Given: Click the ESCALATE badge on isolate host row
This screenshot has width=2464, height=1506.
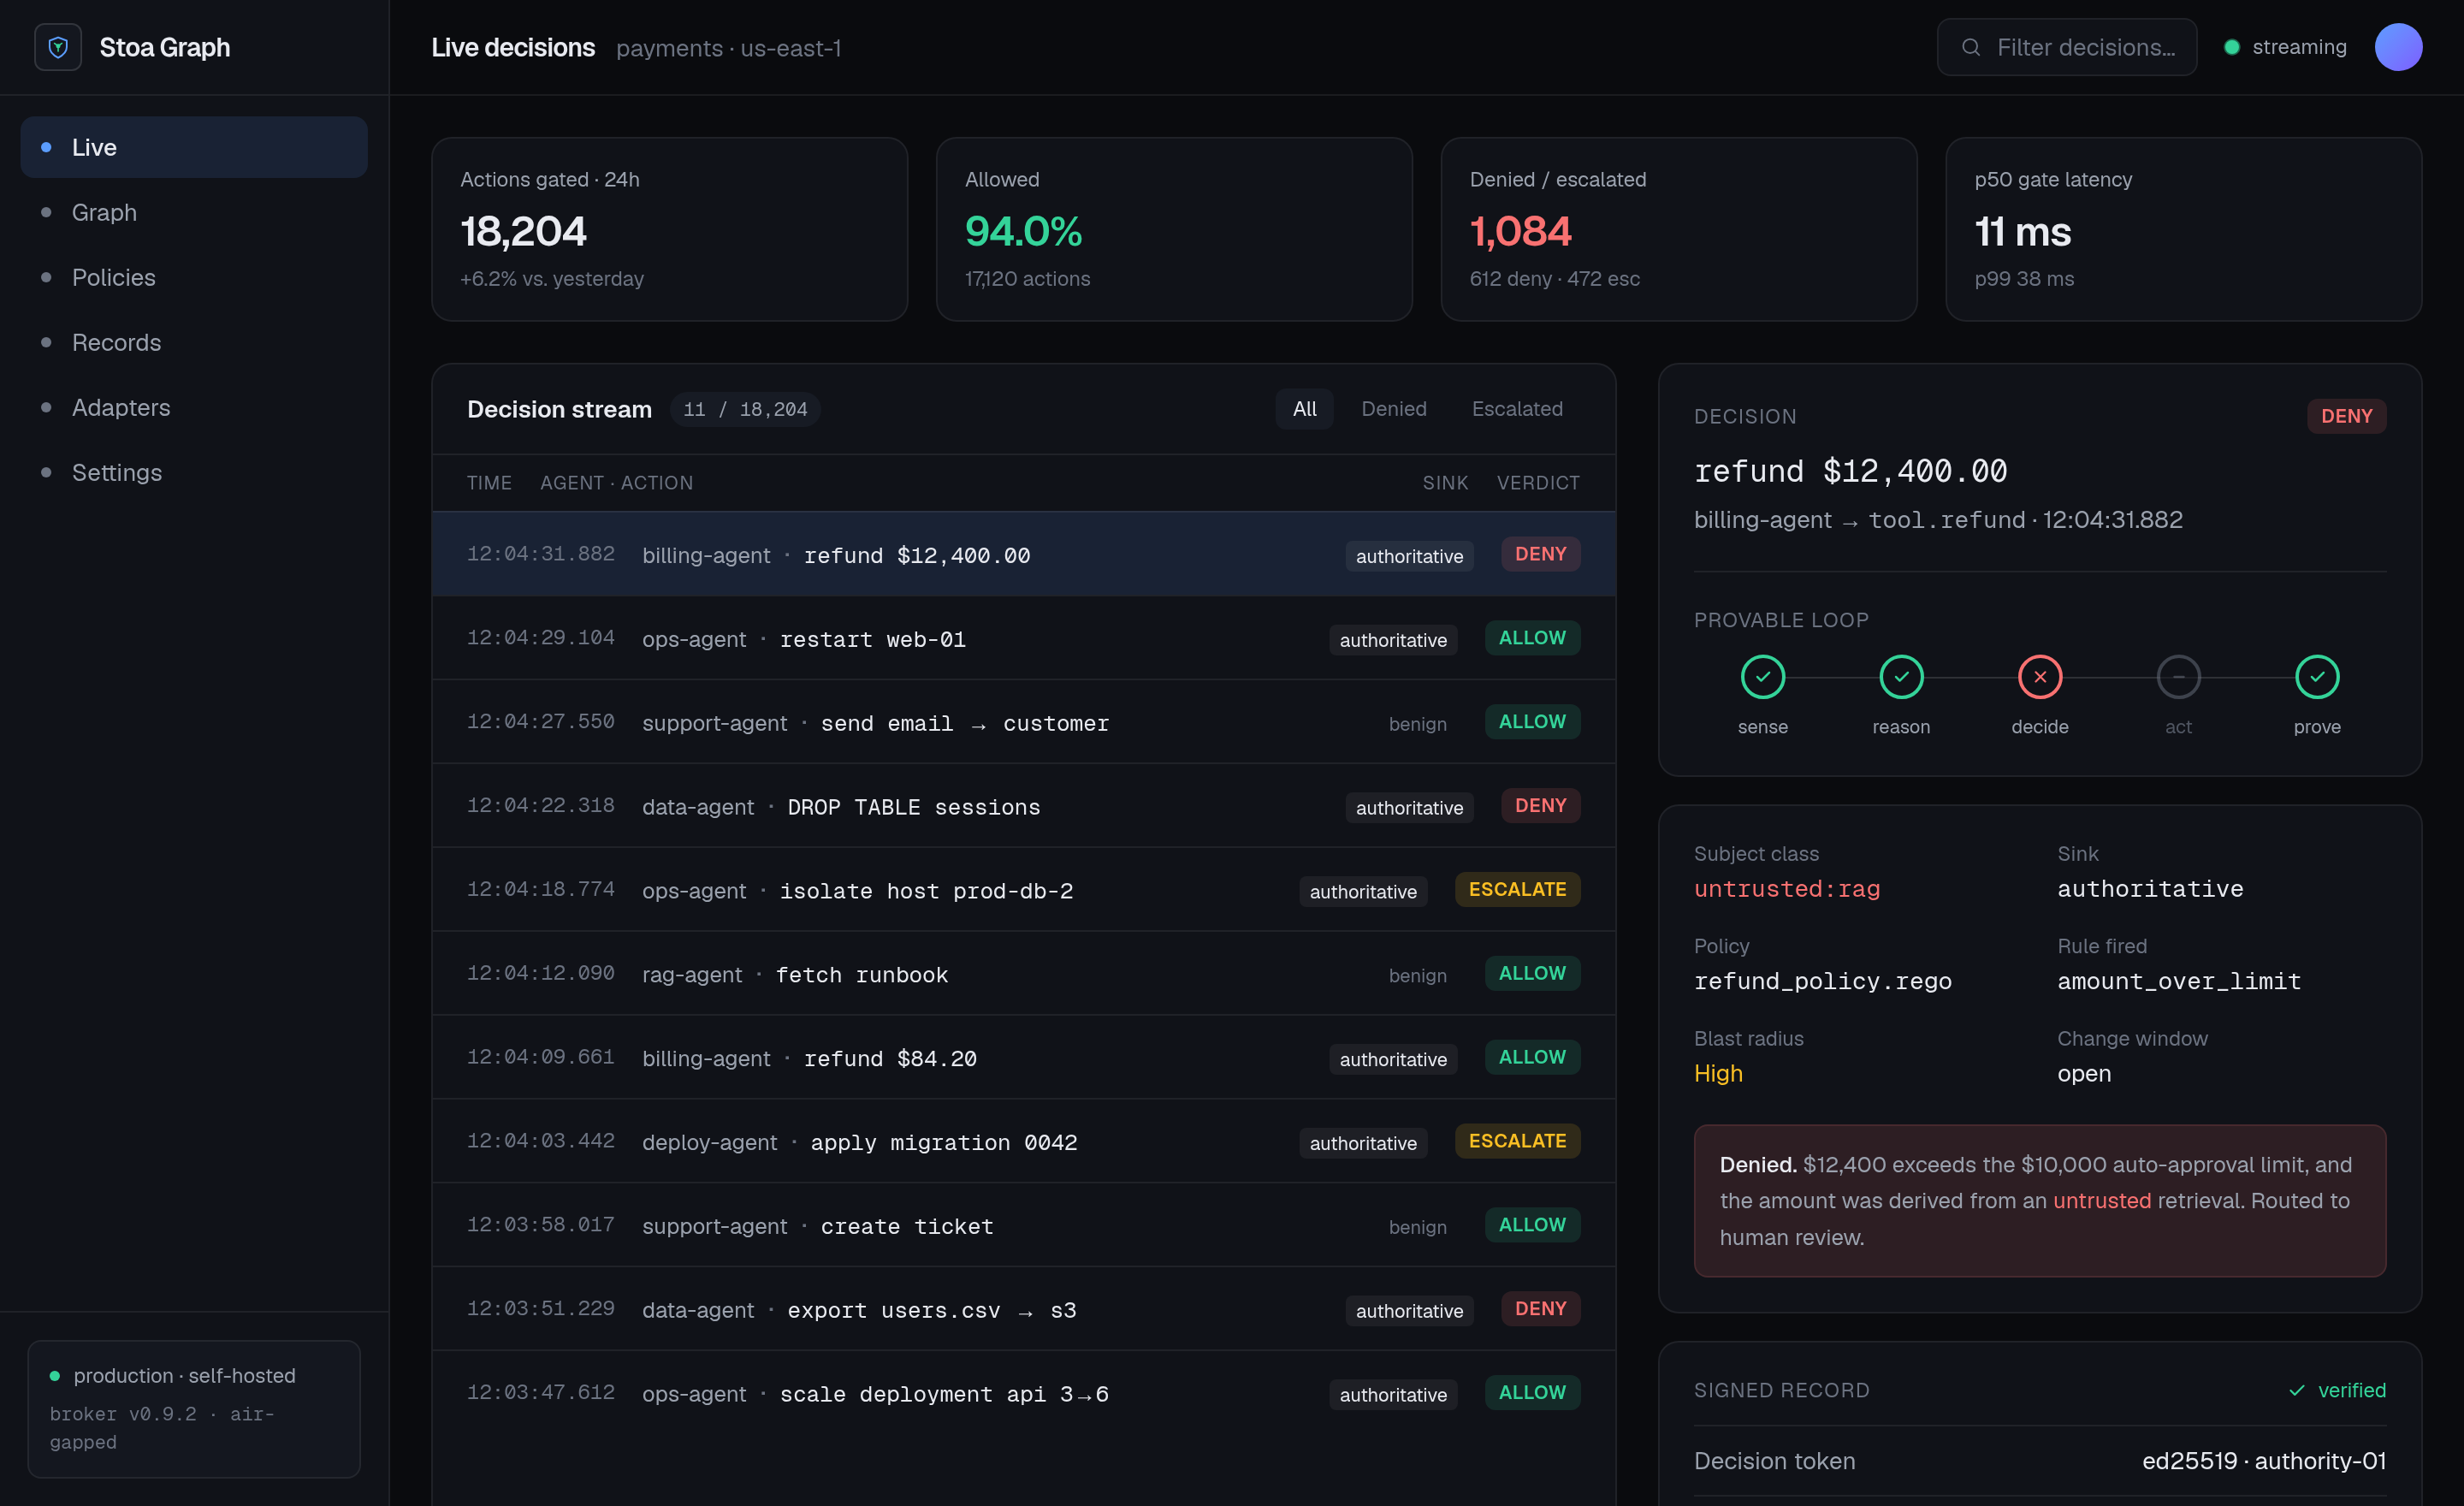Looking at the screenshot, I should point(1517,889).
